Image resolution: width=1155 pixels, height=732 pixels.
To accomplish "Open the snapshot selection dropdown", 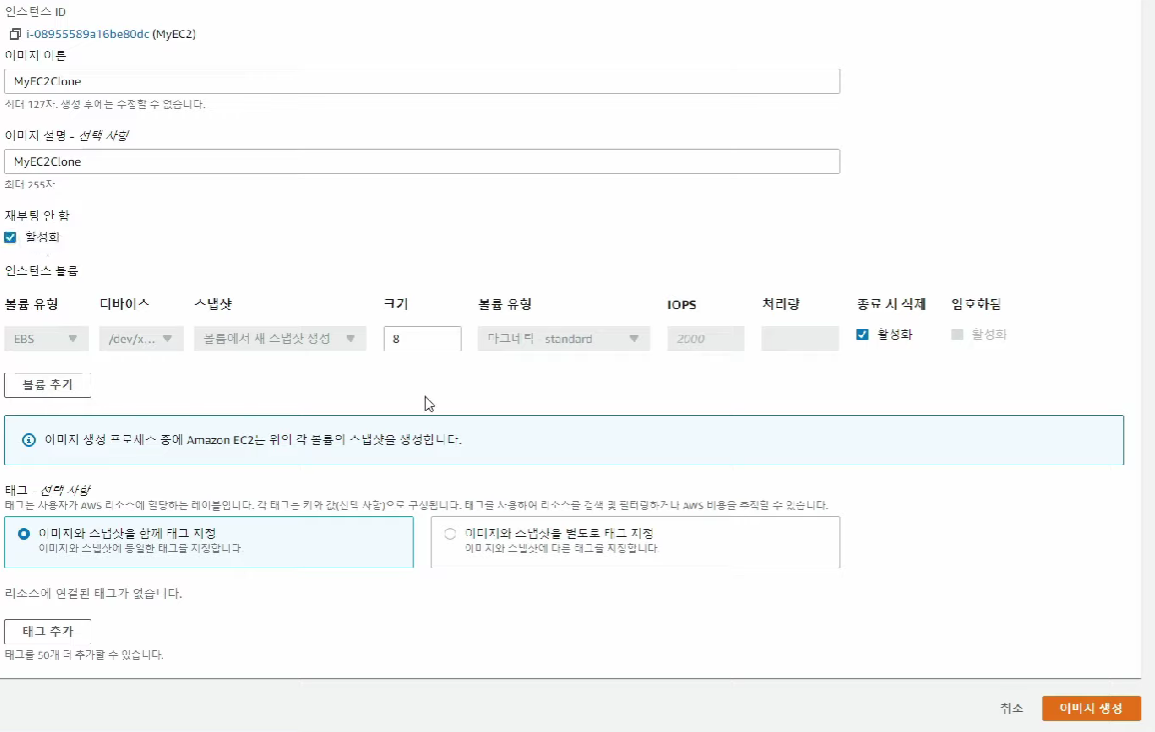I will (x=280, y=339).
